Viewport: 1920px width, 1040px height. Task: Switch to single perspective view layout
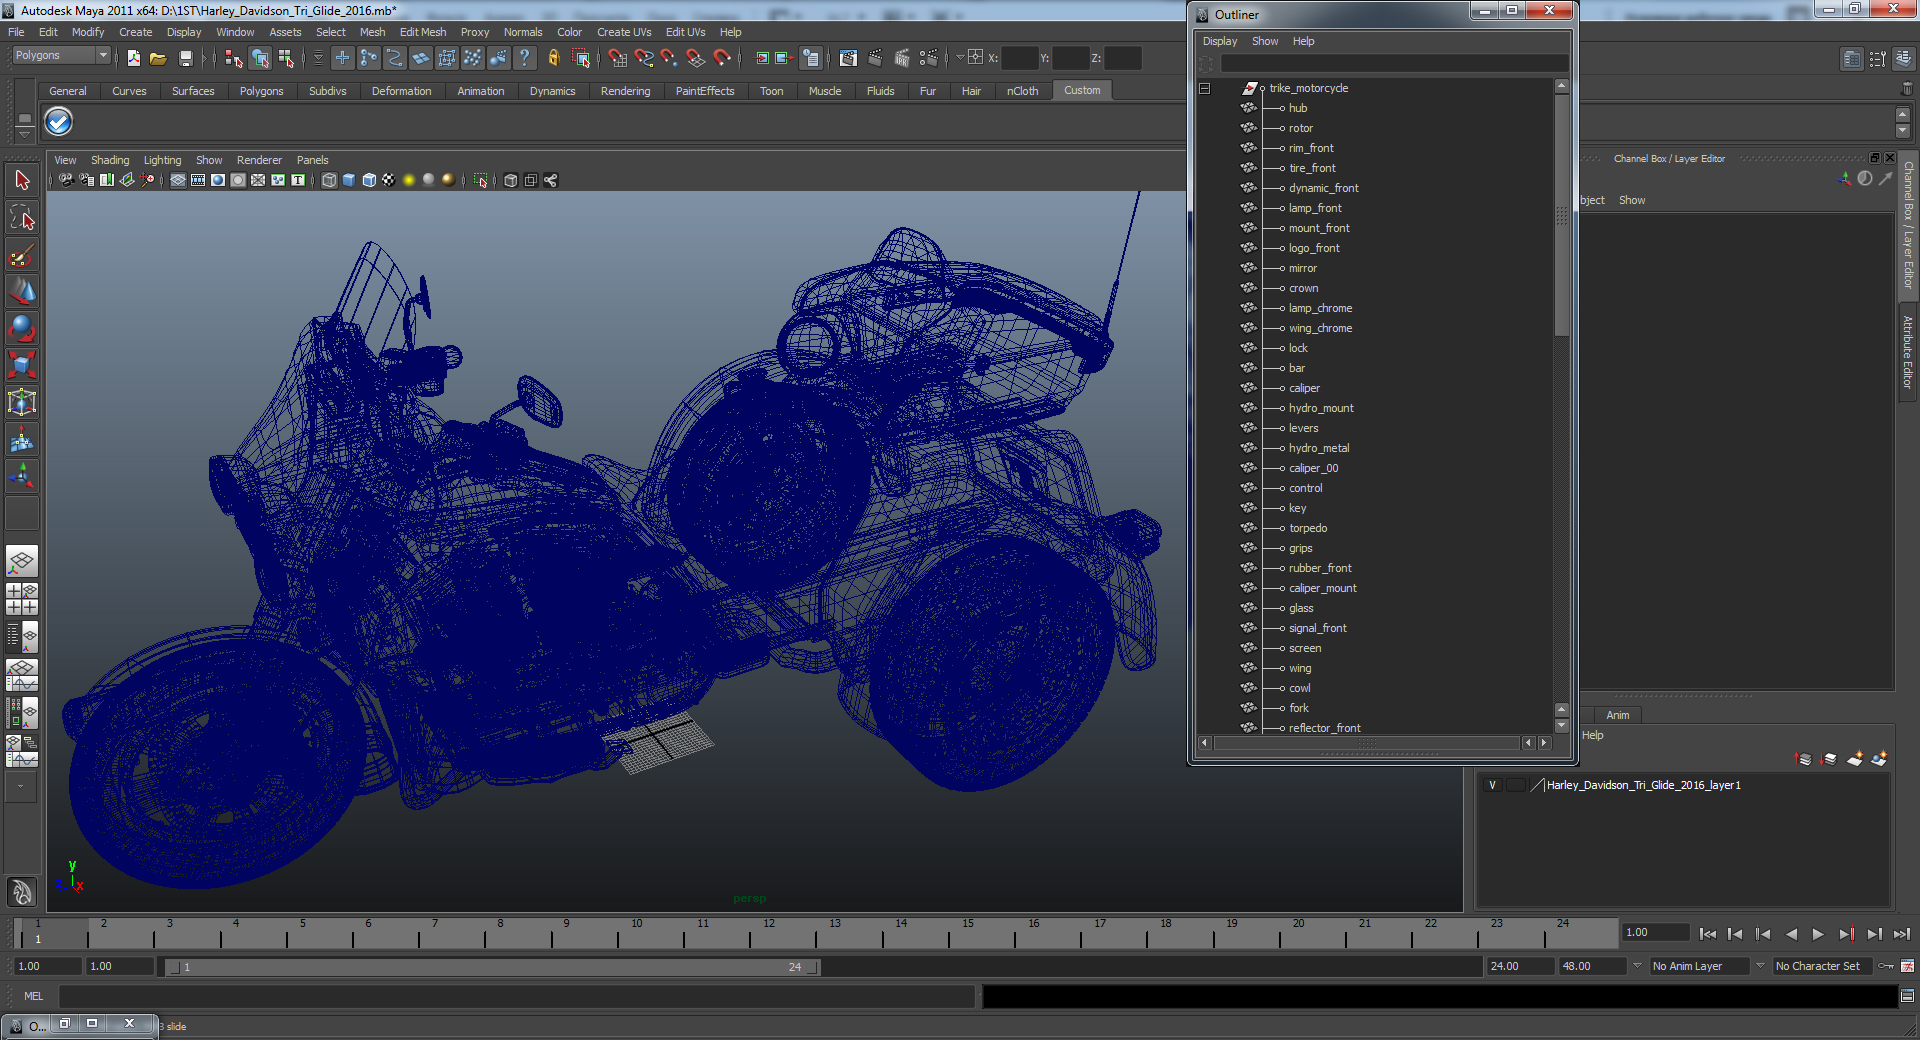pos(22,561)
